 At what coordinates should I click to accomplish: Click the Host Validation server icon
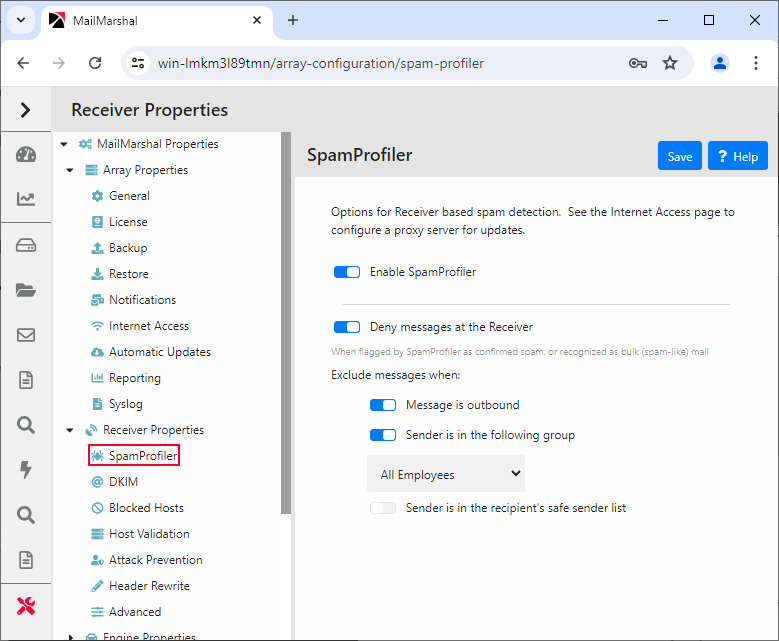(97, 534)
